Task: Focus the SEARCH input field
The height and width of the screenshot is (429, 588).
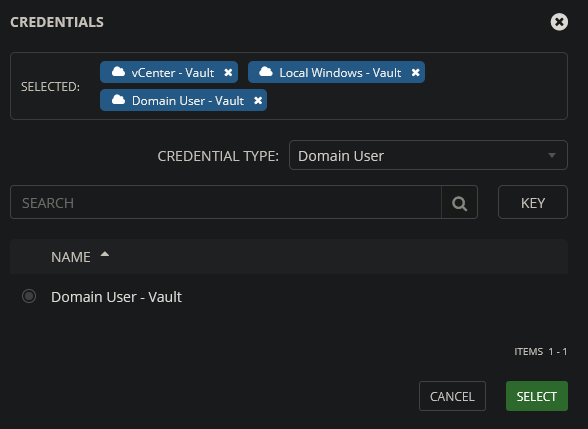Action: coord(226,202)
